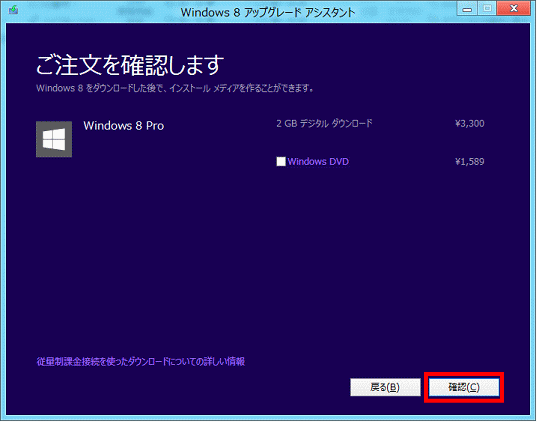Open the Windows DVD link

(318, 161)
